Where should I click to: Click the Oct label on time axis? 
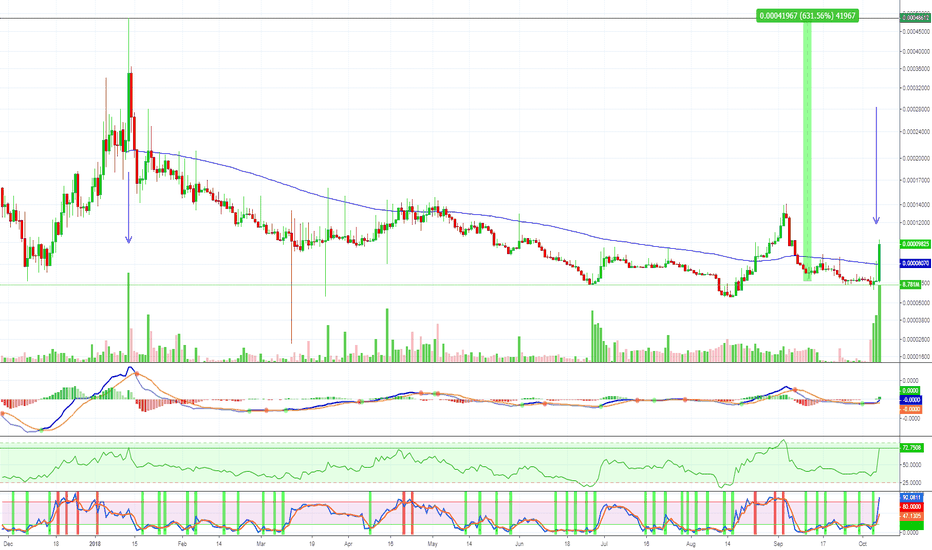coord(862,544)
